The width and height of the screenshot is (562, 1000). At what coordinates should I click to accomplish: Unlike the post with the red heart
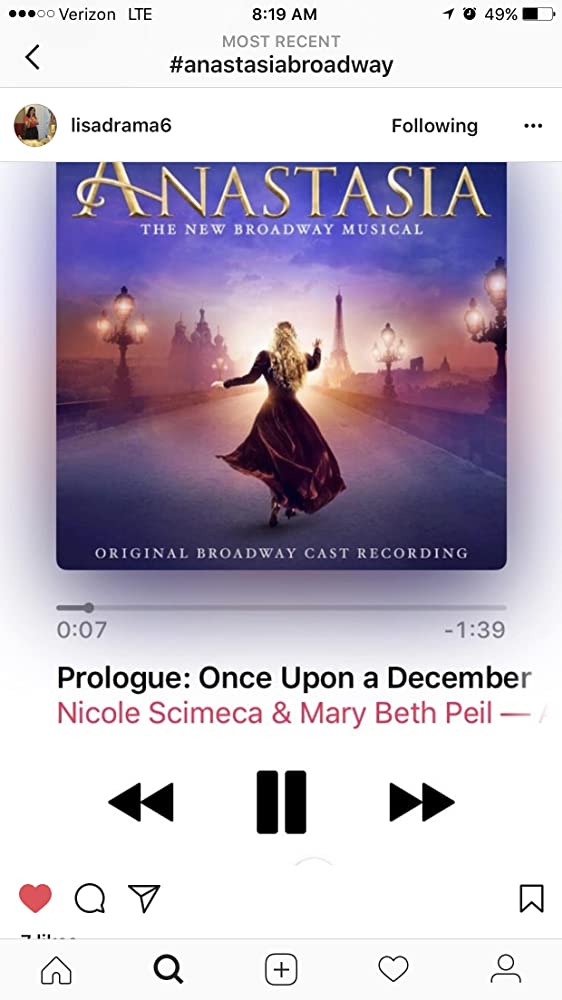coord(35,898)
